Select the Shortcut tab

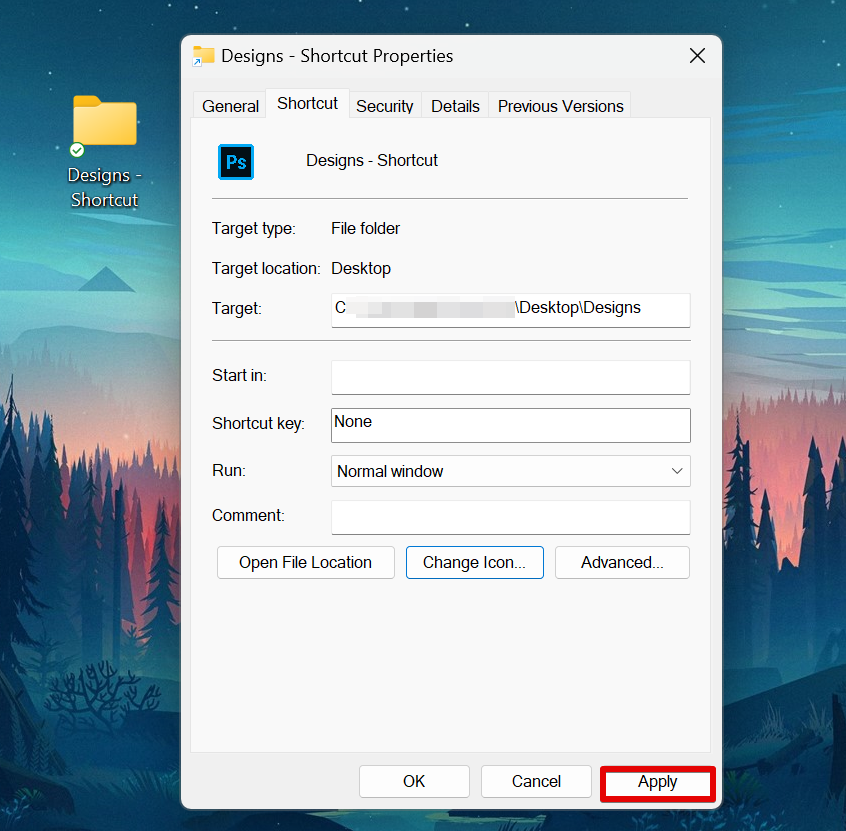307,104
